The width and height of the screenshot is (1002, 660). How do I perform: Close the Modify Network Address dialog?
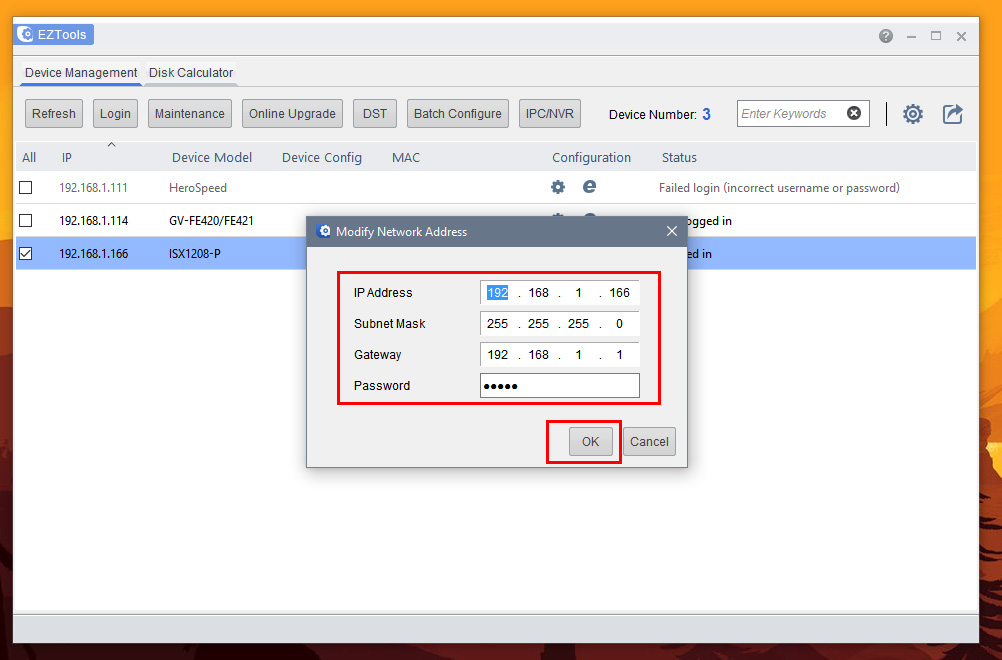(672, 231)
